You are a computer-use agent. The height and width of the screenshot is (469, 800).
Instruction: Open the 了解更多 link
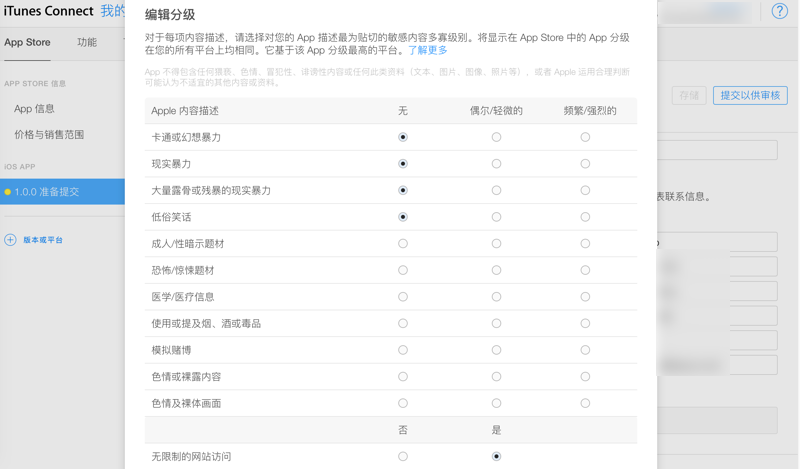pyautogui.click(x=428, y=50)
